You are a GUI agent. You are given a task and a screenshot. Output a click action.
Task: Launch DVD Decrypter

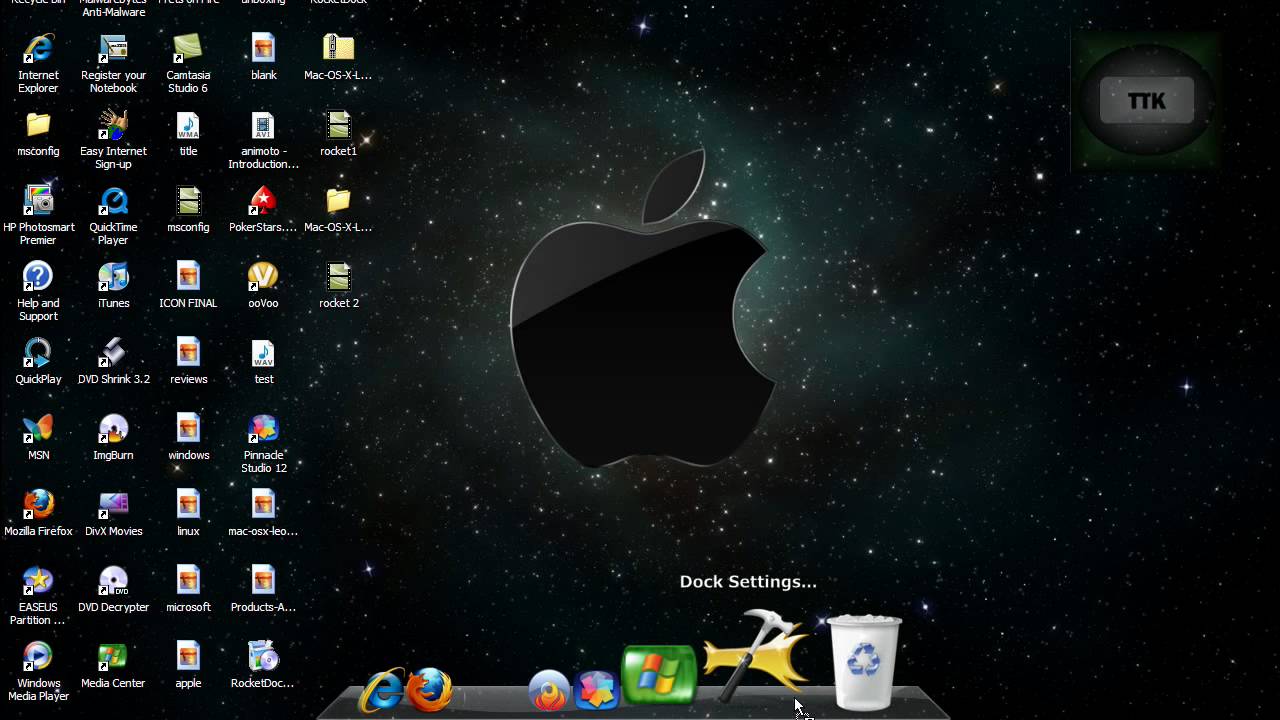coord(113,582)
